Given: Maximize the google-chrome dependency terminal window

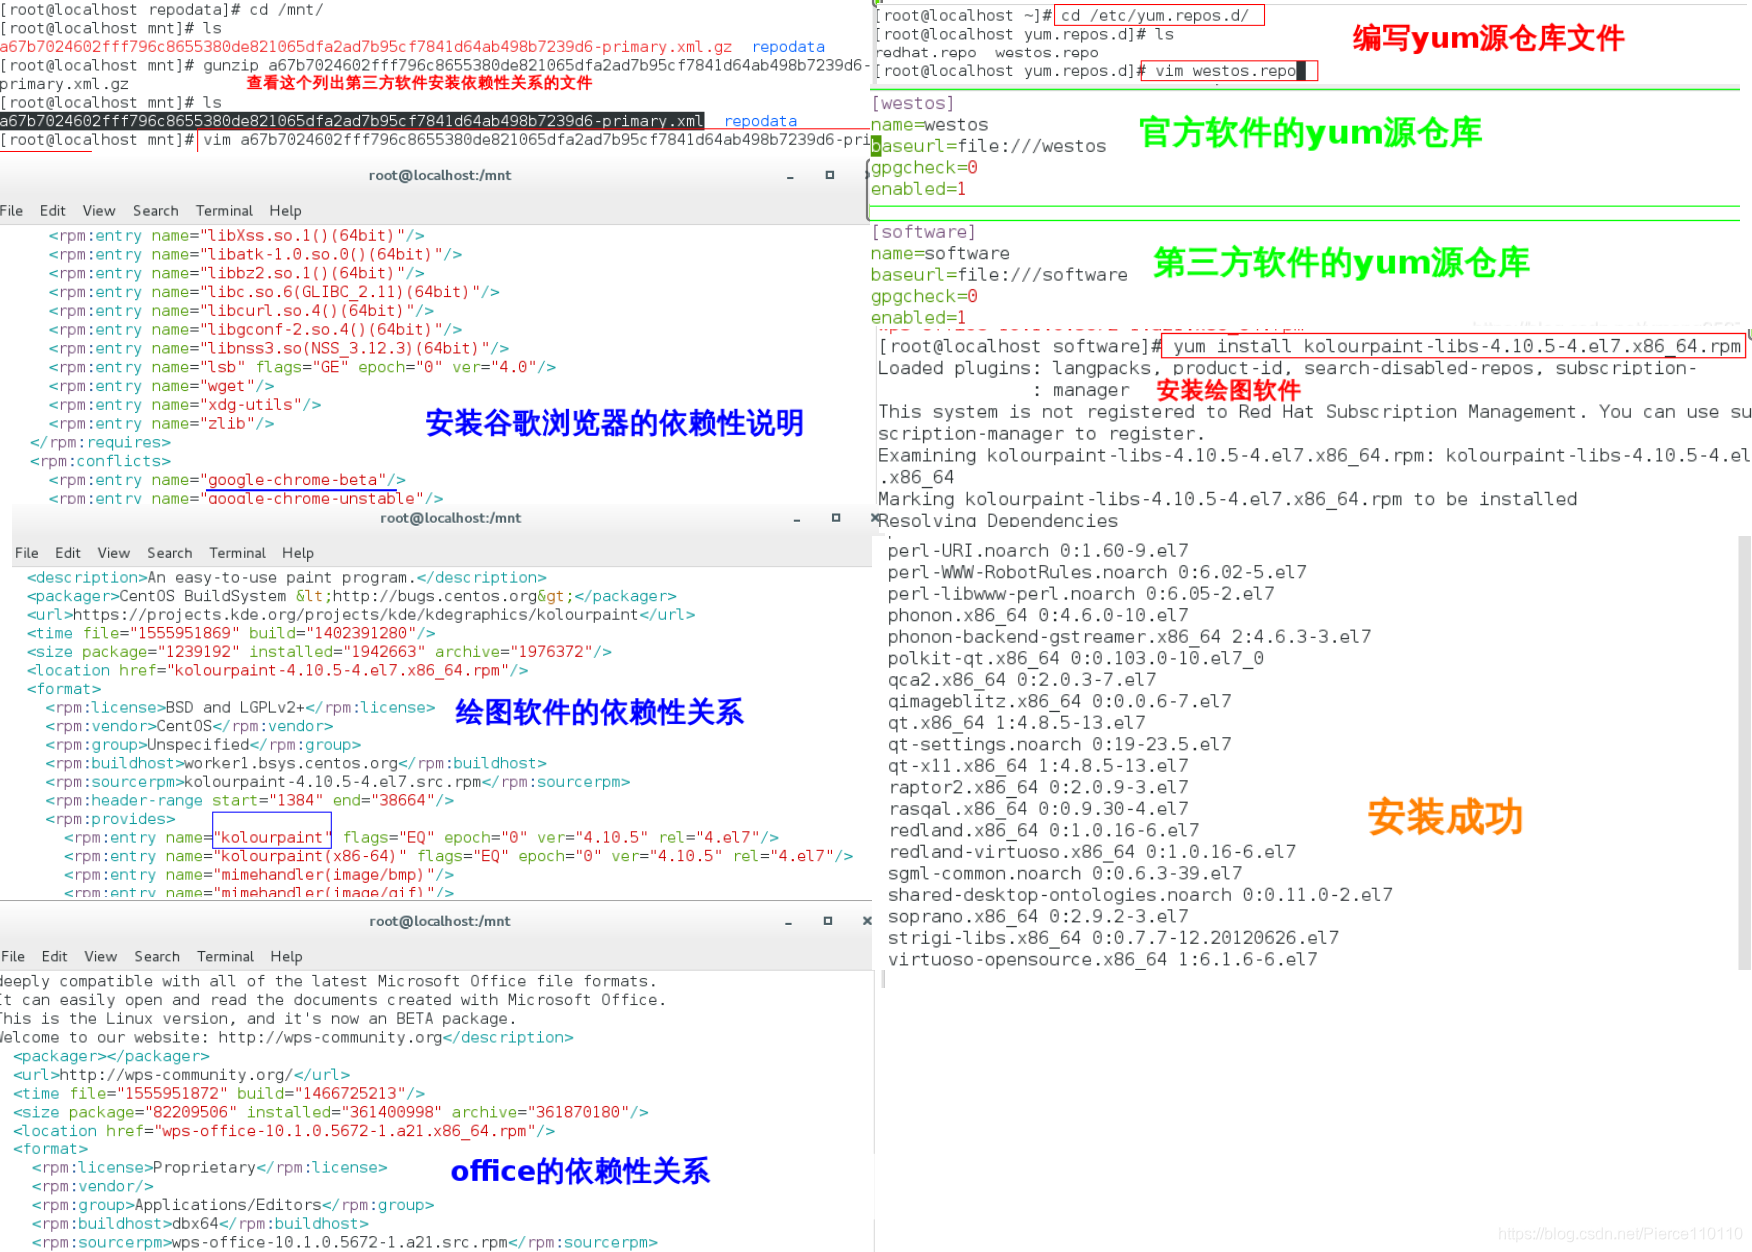Looking at the screenshot, I should [829, 175].
